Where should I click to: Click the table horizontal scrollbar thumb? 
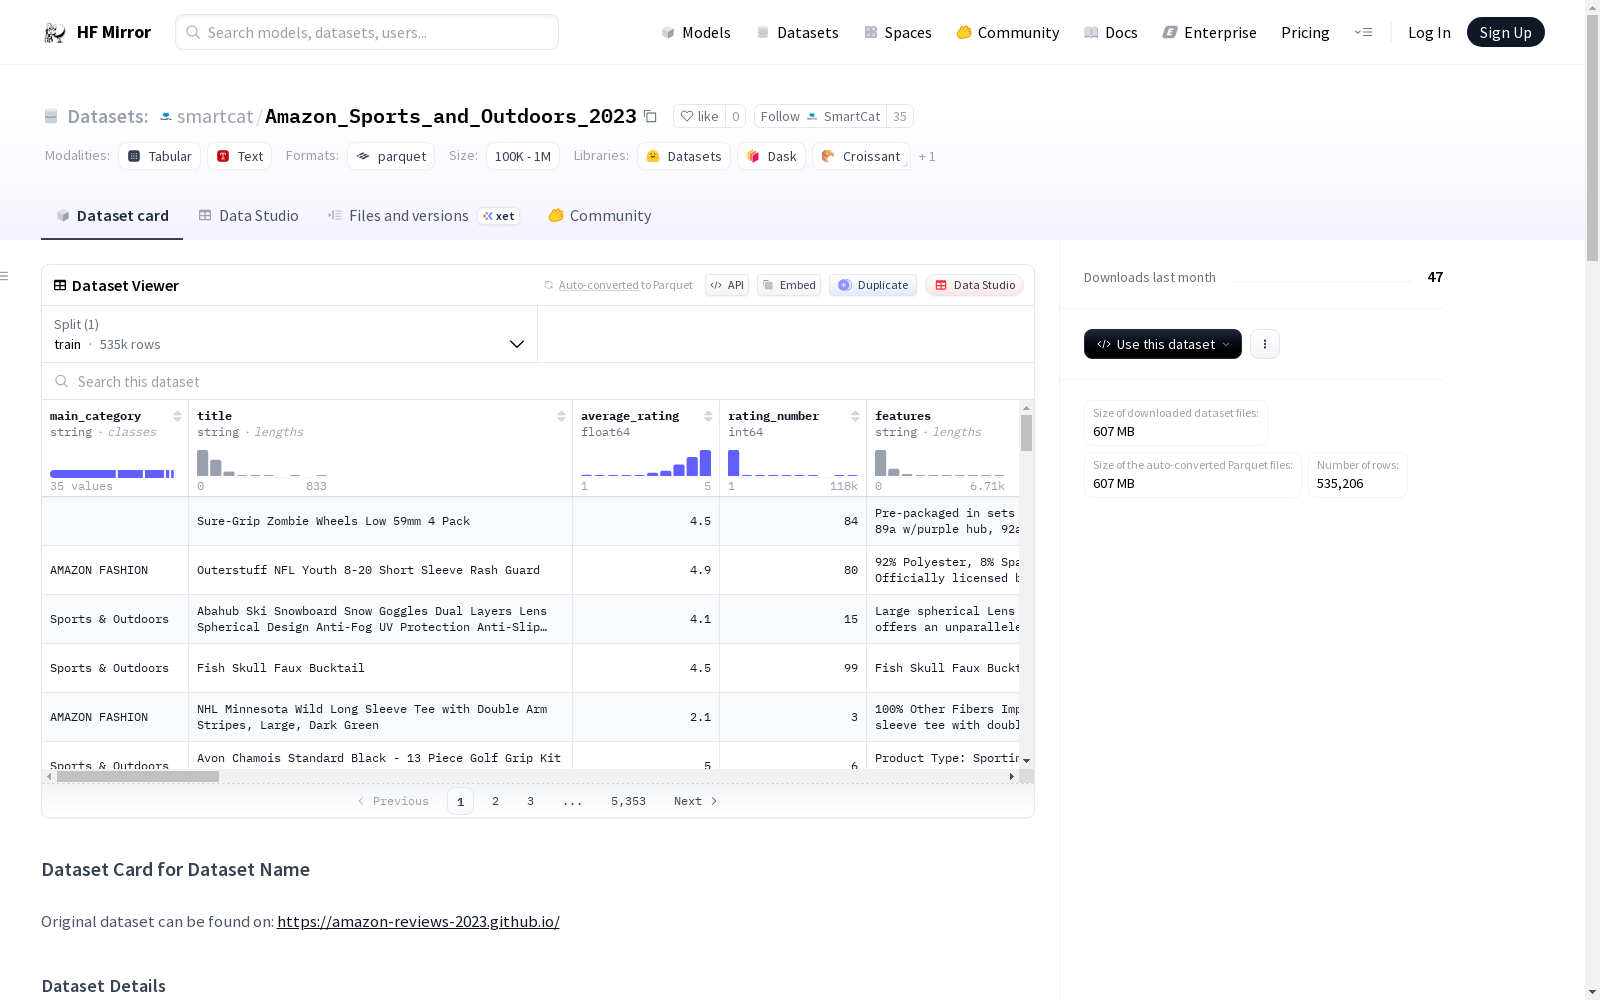(138, 776)
